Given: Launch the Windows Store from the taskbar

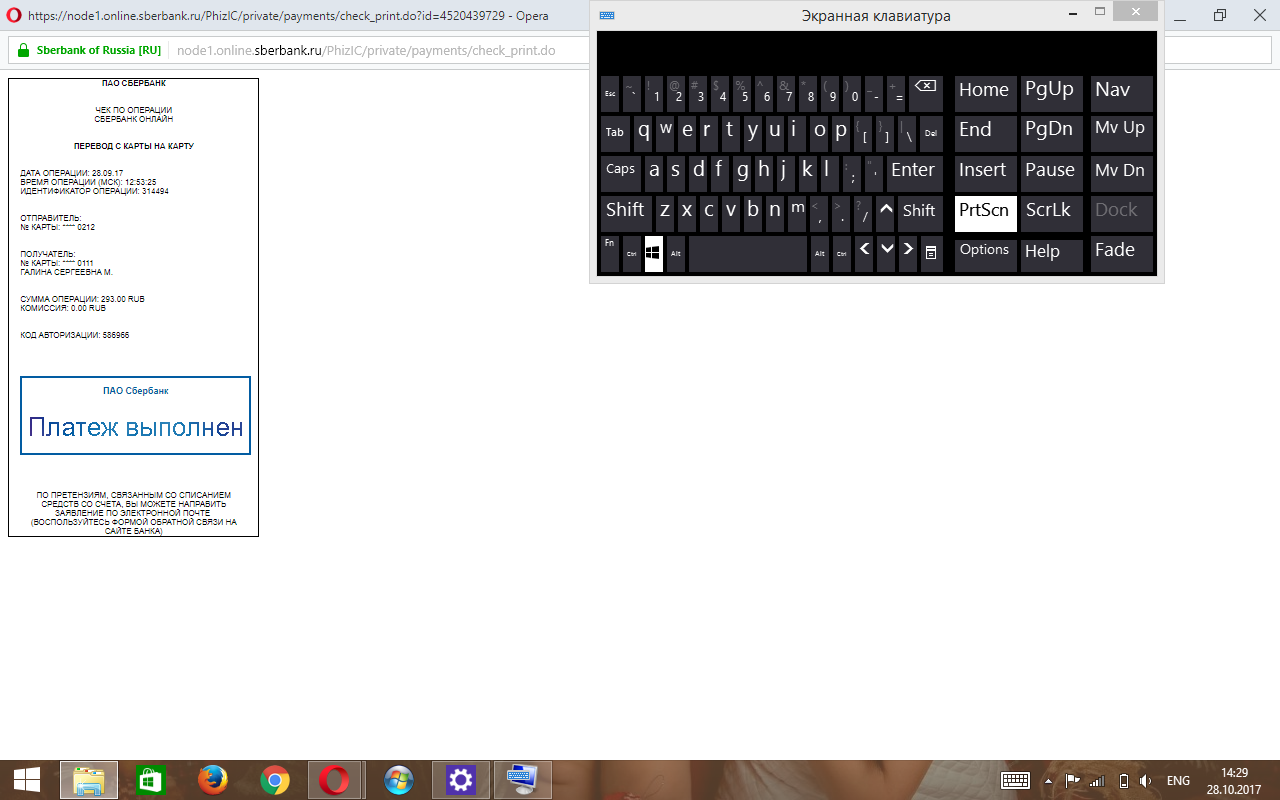Looking at the screenshot, I should tap(150, 780).
